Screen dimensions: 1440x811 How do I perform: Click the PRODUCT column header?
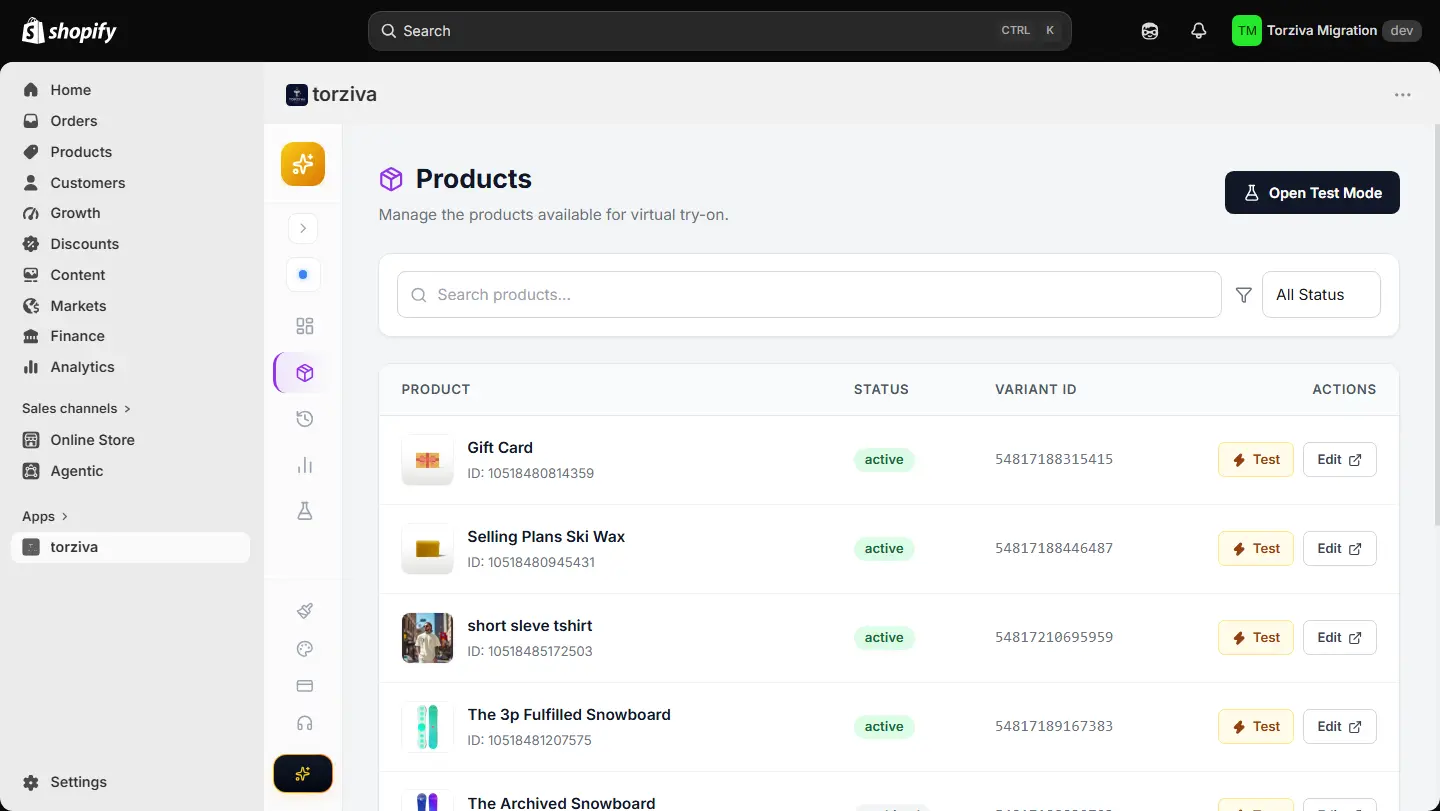[436, 390]
